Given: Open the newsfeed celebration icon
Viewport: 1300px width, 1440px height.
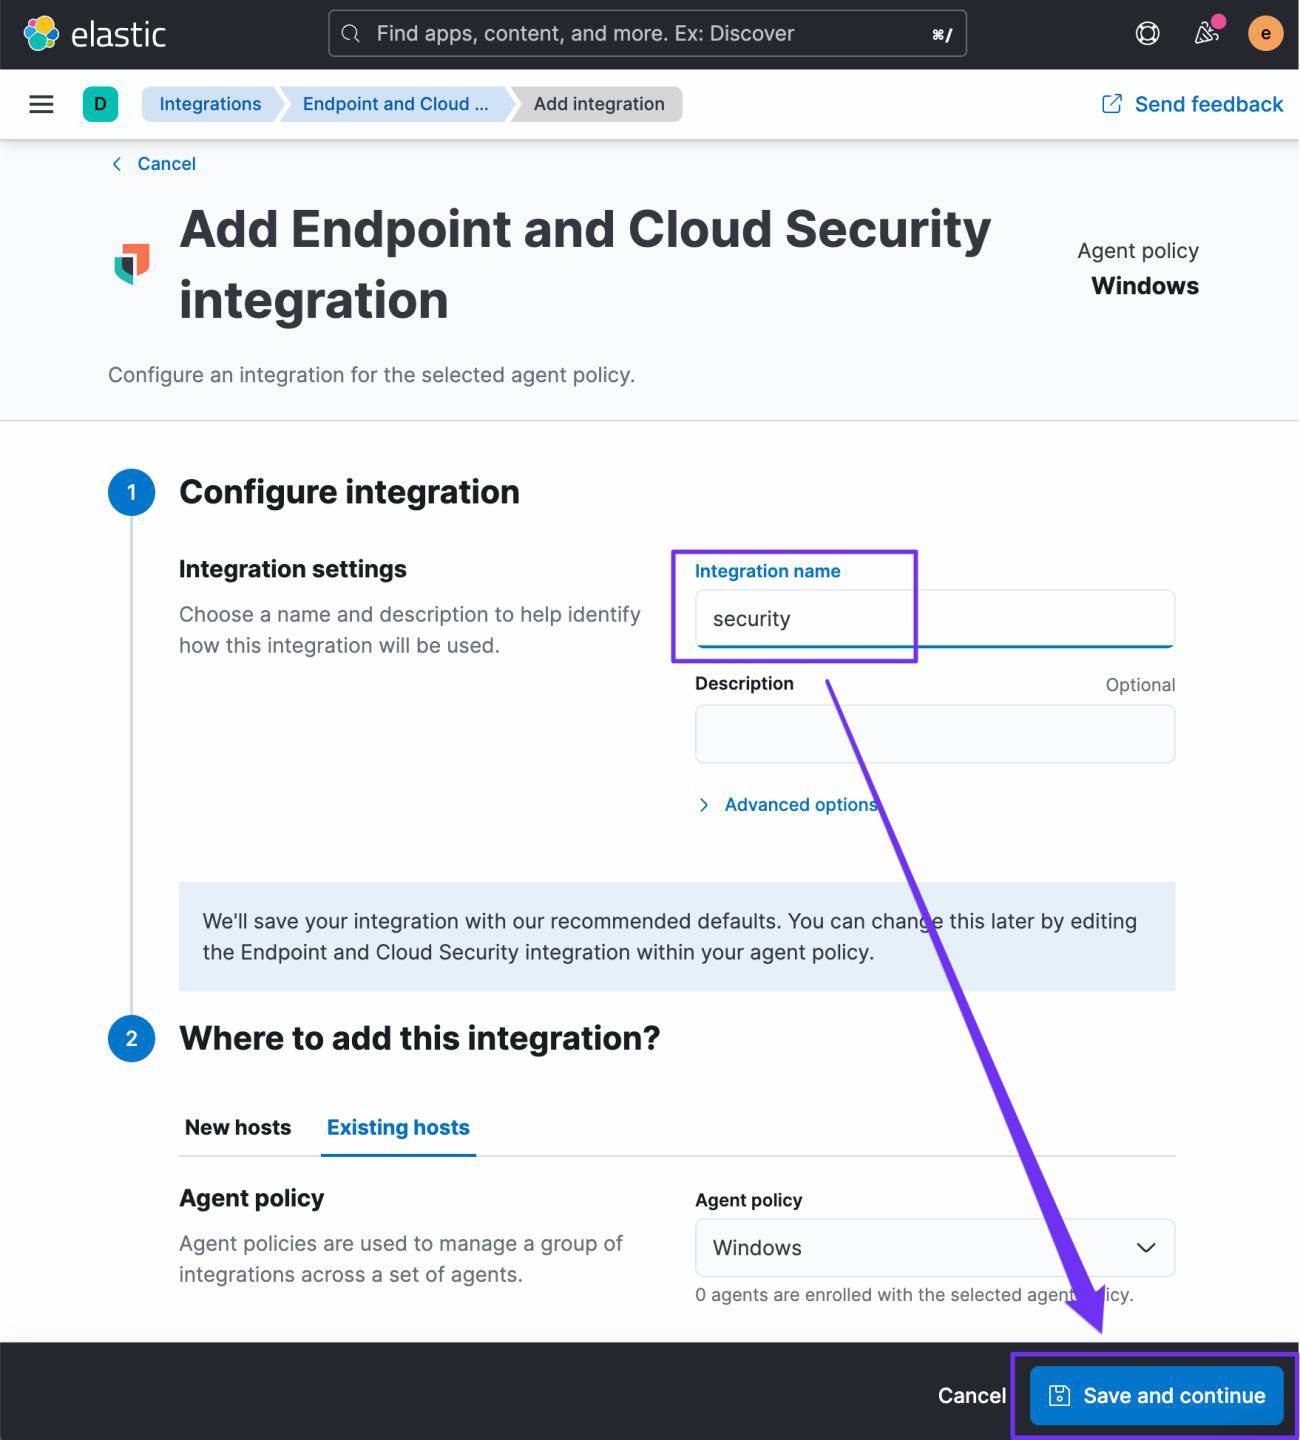Looking at the screenshot, I should pyautogui.click(x=1207, y=34).
